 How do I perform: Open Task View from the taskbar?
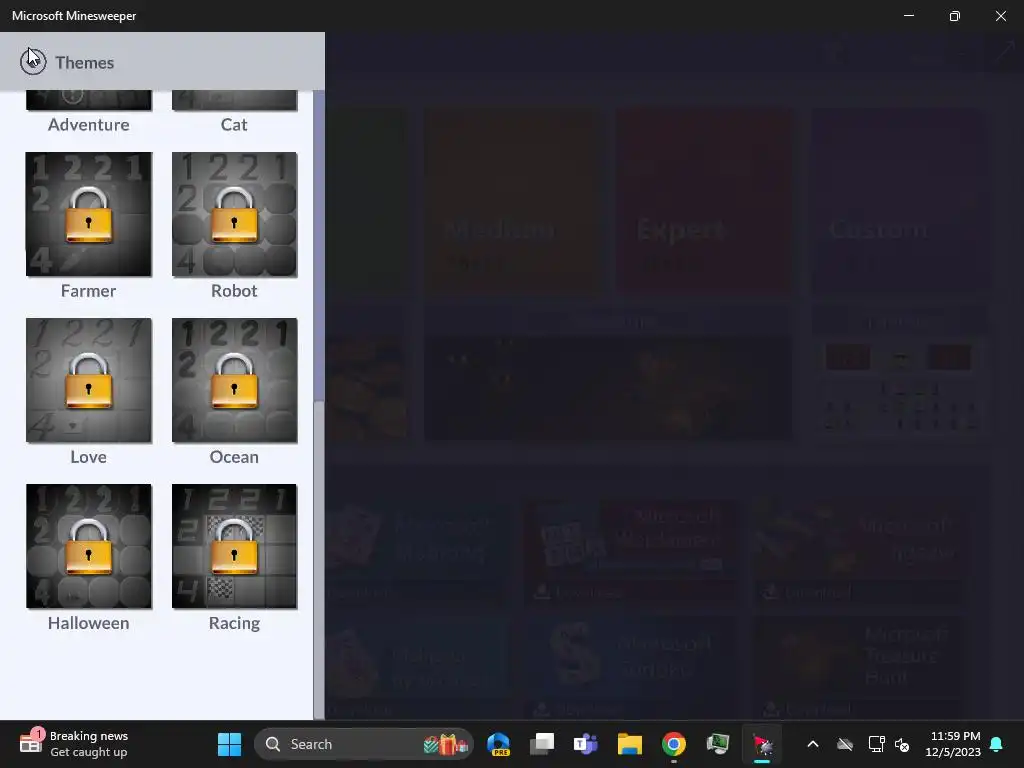(x=542, y=744)
